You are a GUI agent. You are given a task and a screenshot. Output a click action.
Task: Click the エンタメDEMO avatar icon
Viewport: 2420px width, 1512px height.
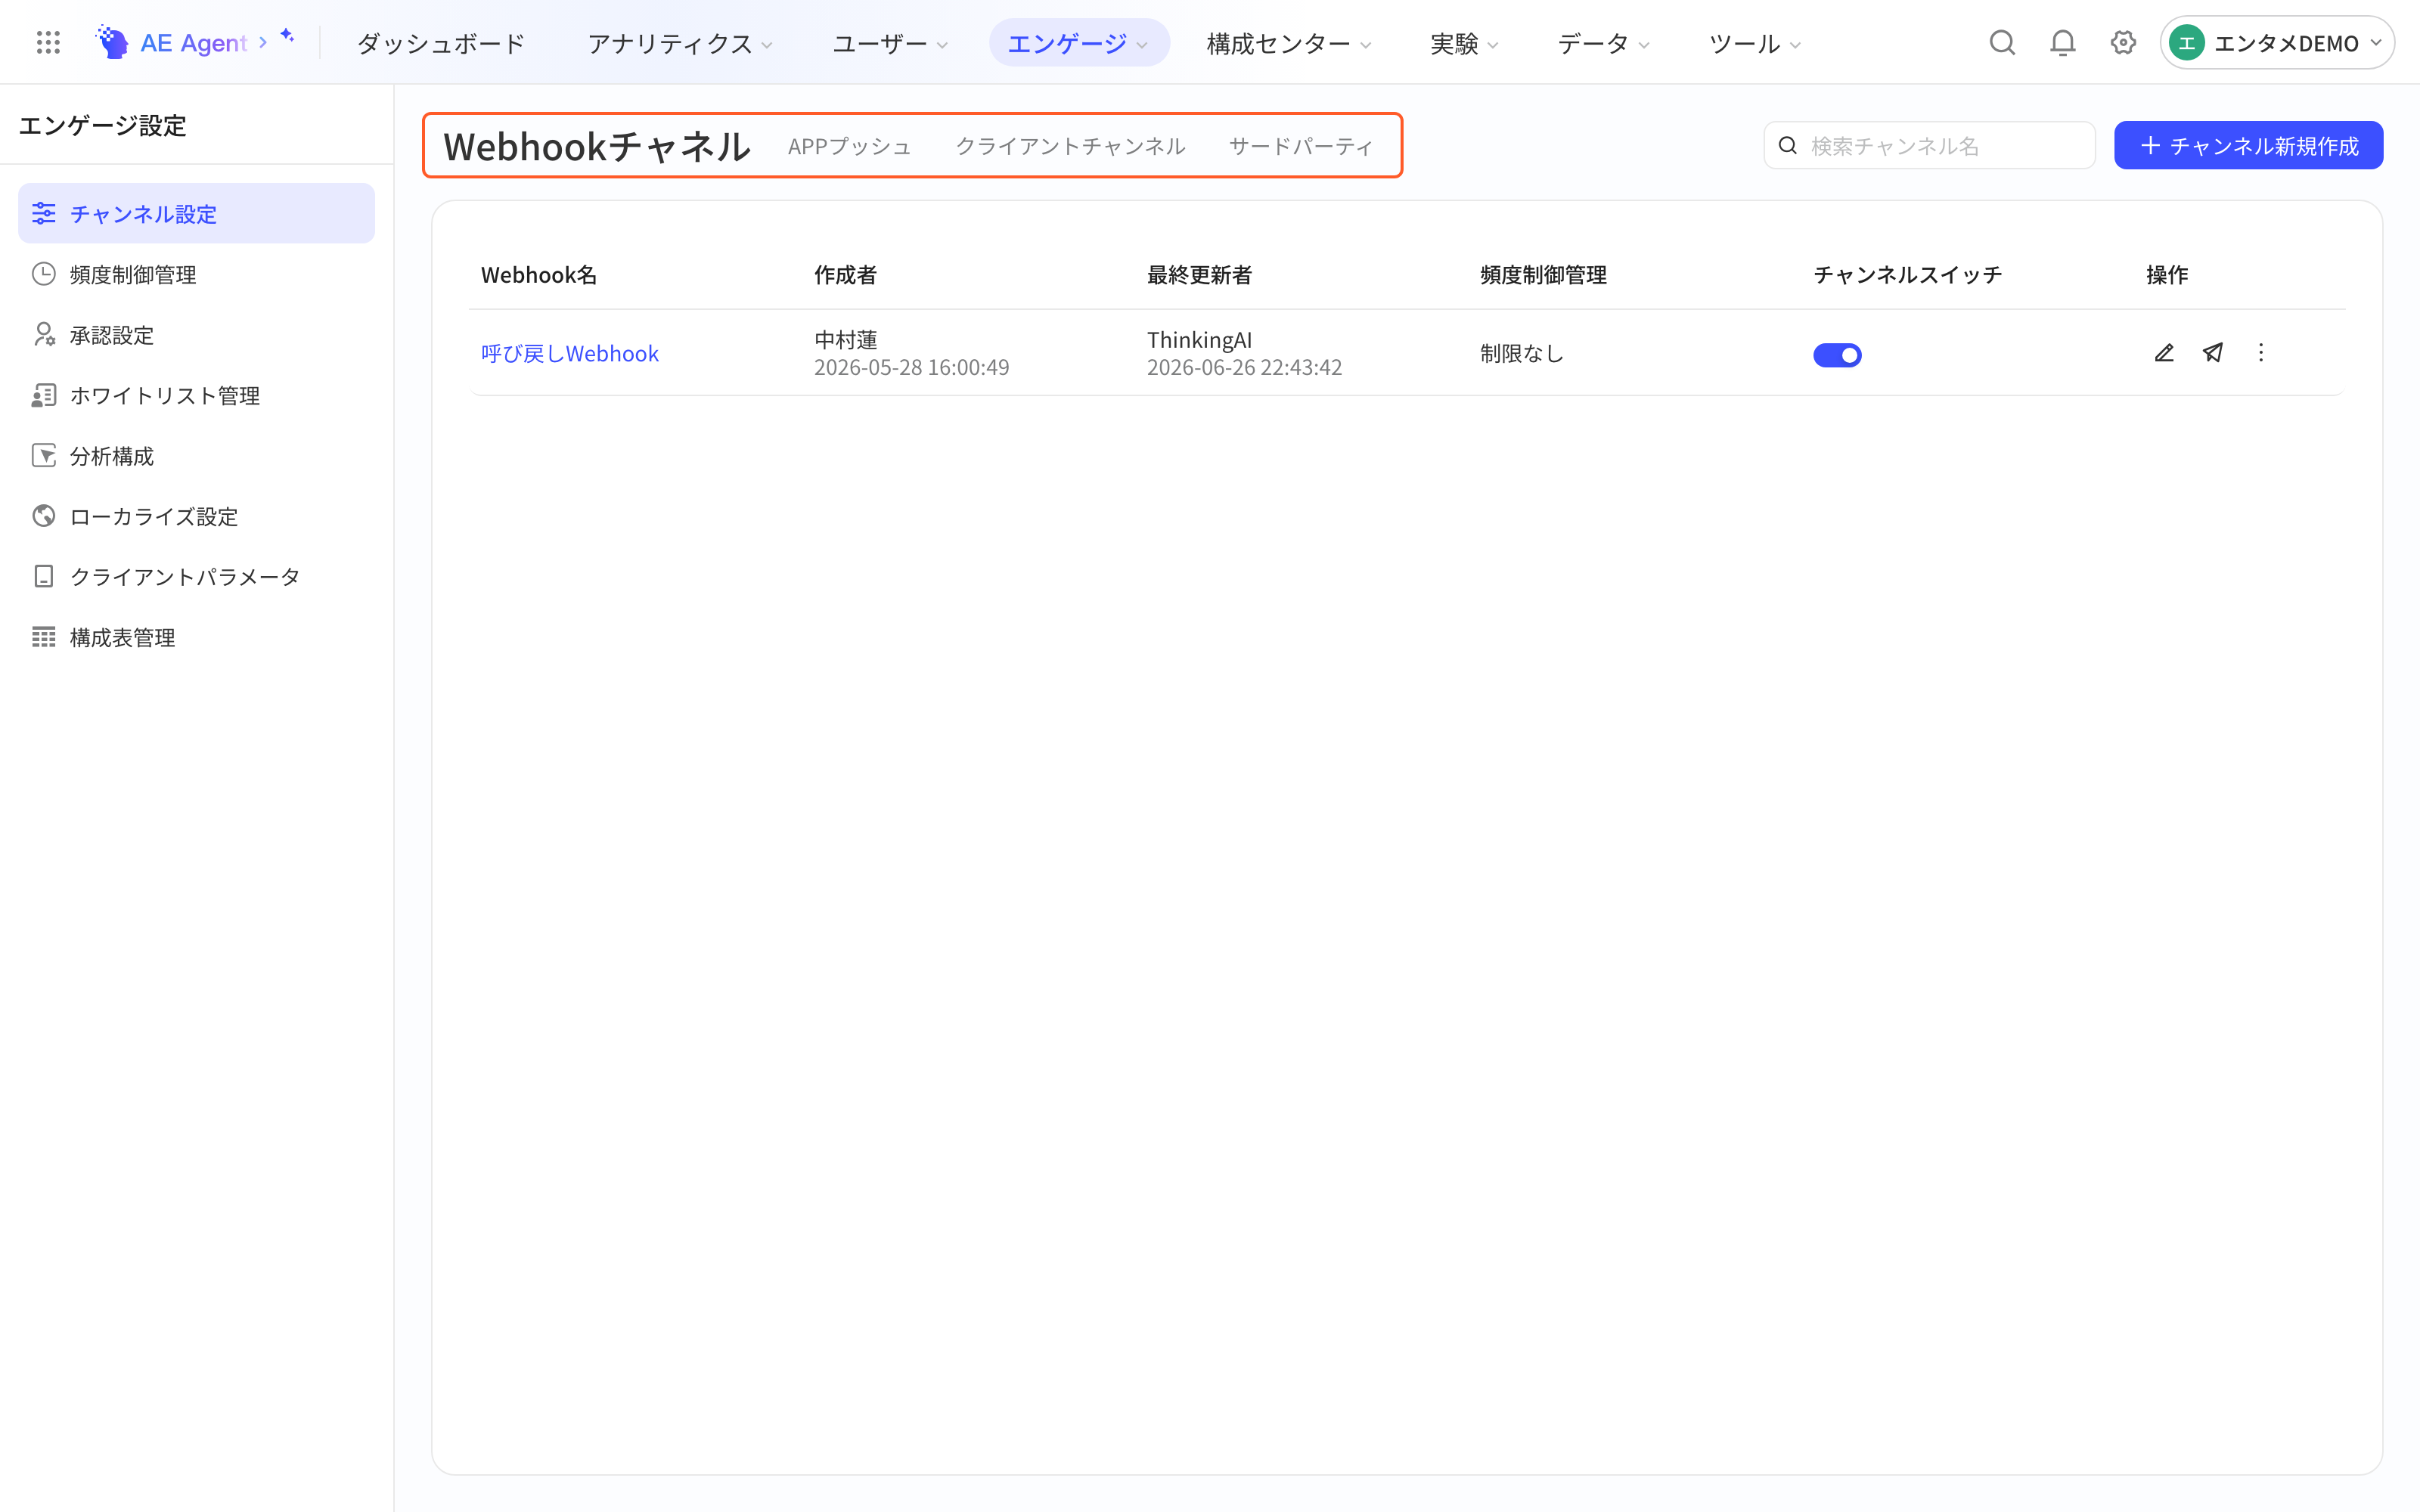tap(2187, 43)
